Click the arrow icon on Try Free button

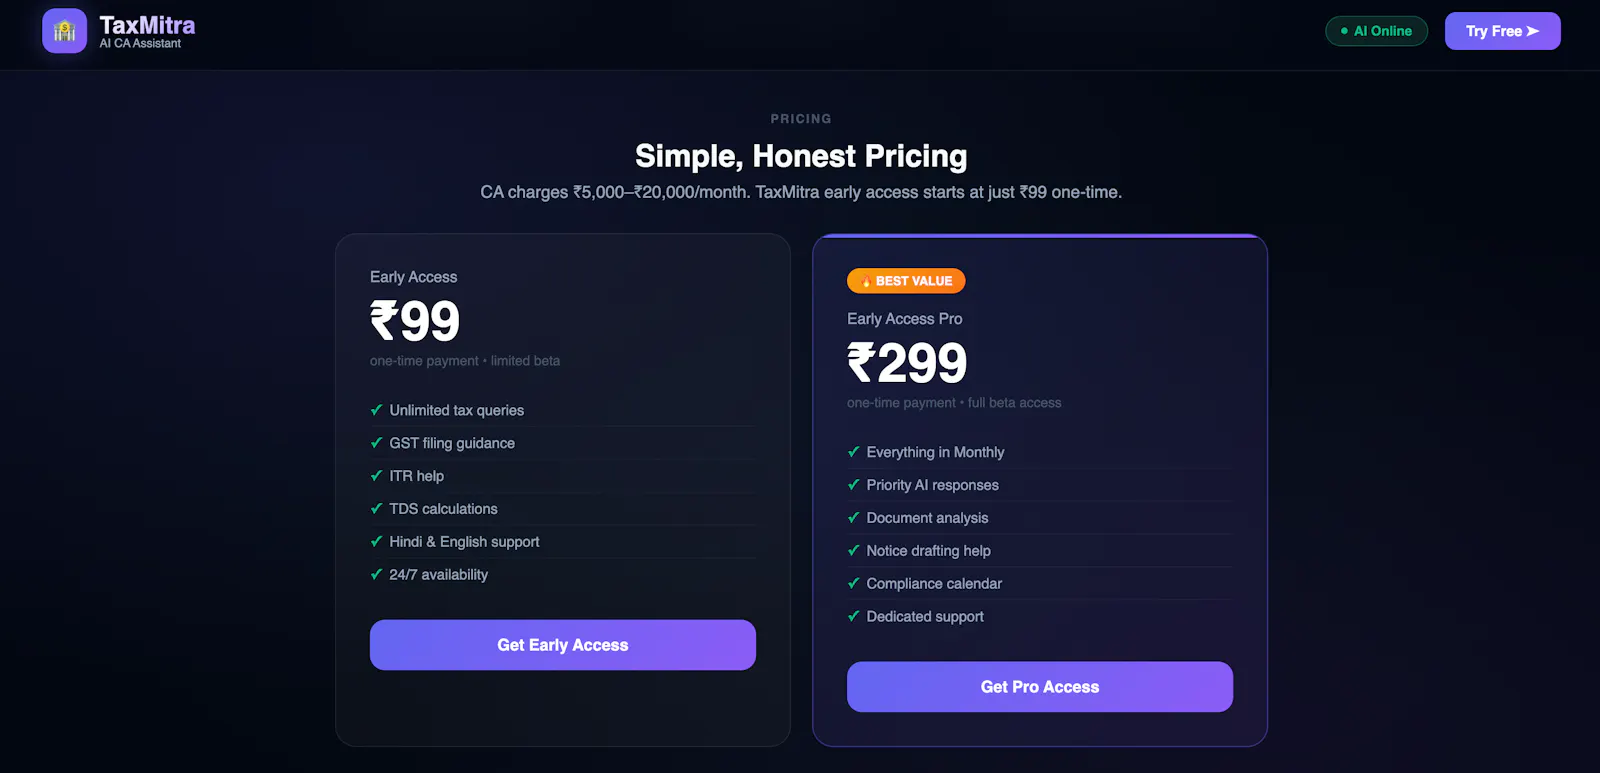(1532, 31)
